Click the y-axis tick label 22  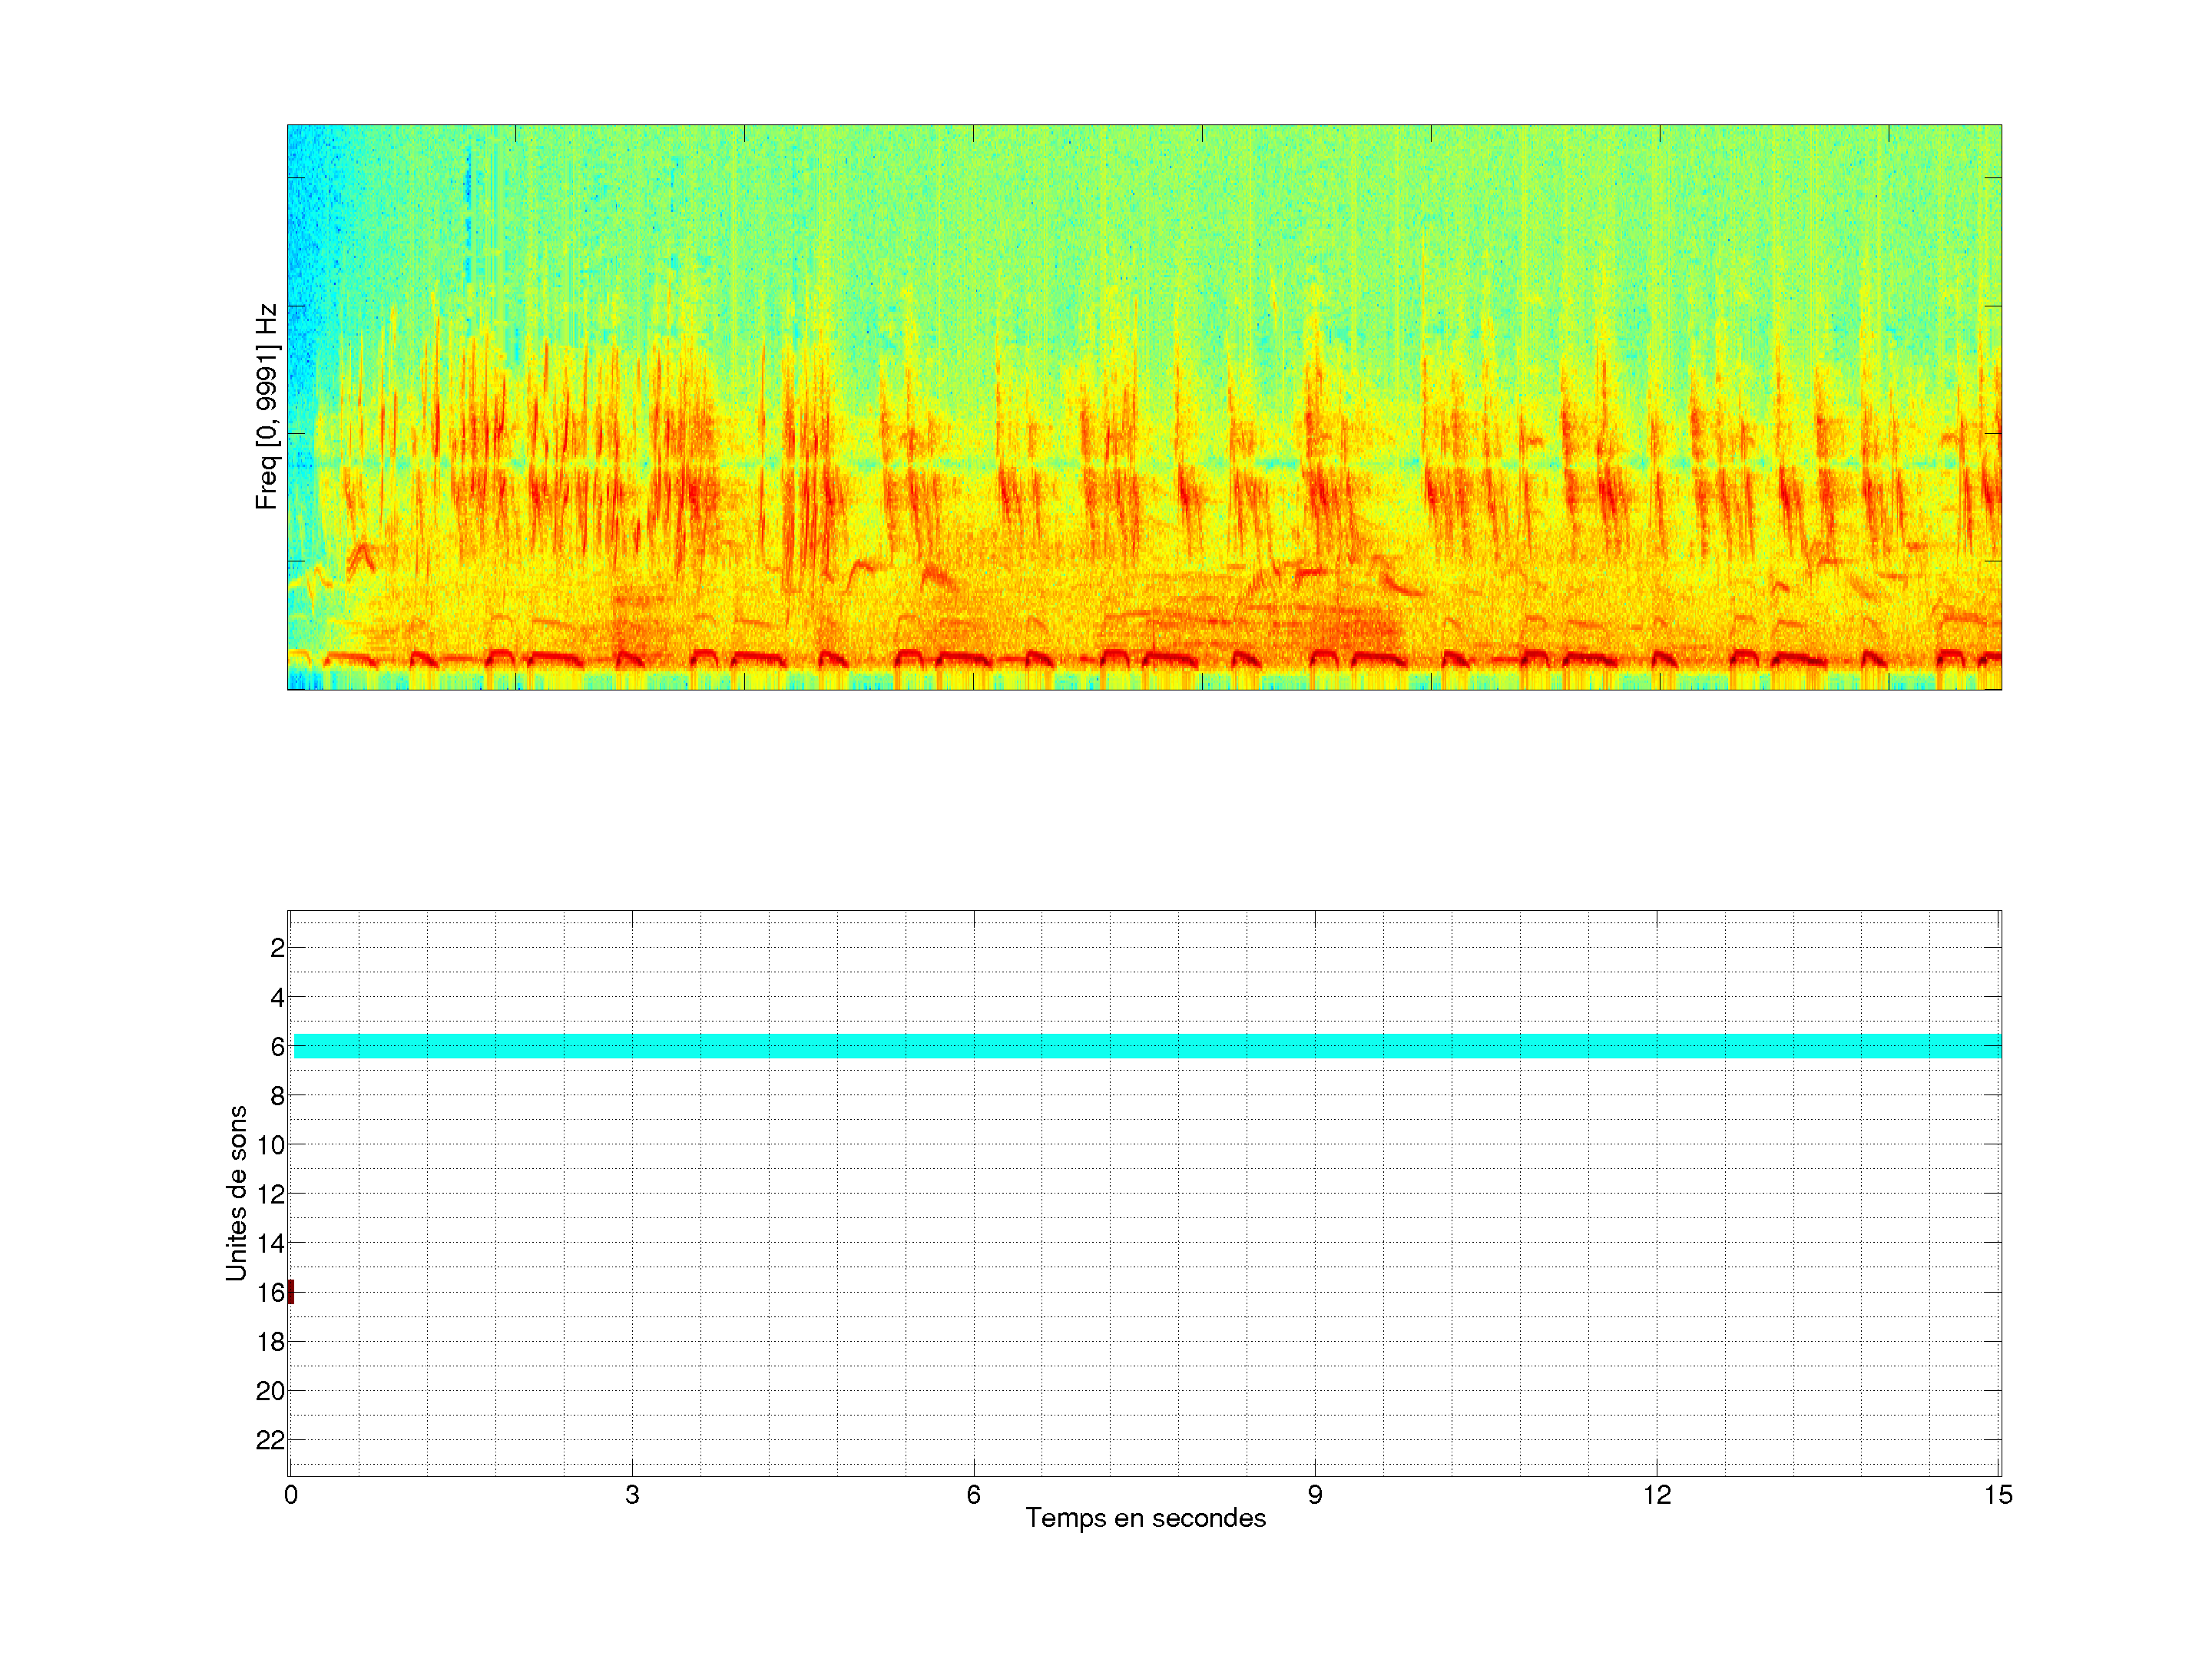(x=271, y=1440)
